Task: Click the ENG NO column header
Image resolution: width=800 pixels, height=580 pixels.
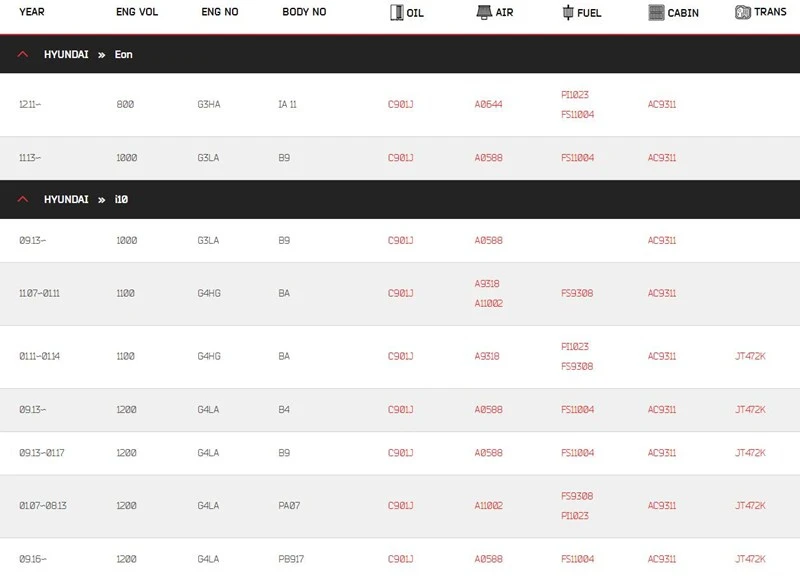Action: [x=219, y=12]
